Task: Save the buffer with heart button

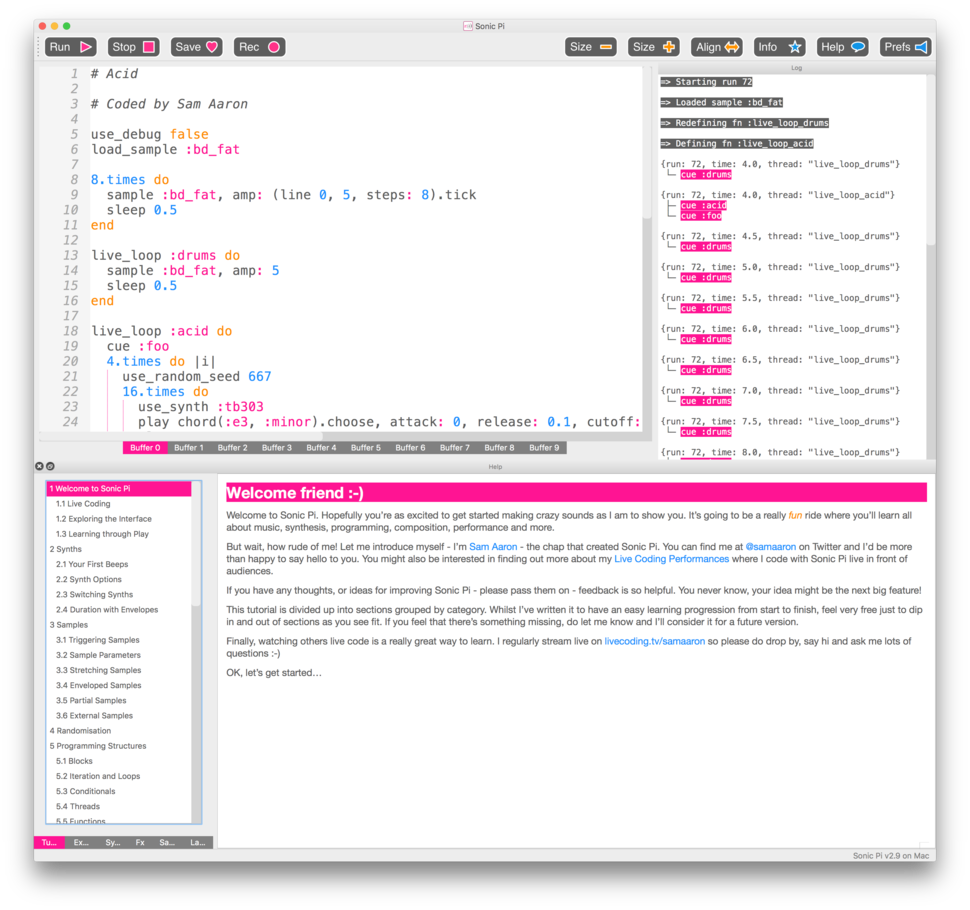Action: [x=196, y=47]
